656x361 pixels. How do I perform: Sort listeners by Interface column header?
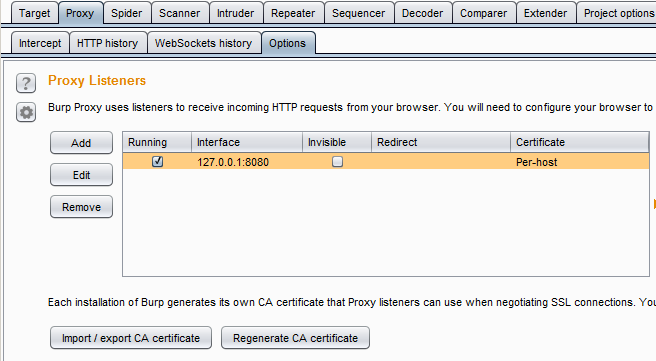(x=247, y=142)
